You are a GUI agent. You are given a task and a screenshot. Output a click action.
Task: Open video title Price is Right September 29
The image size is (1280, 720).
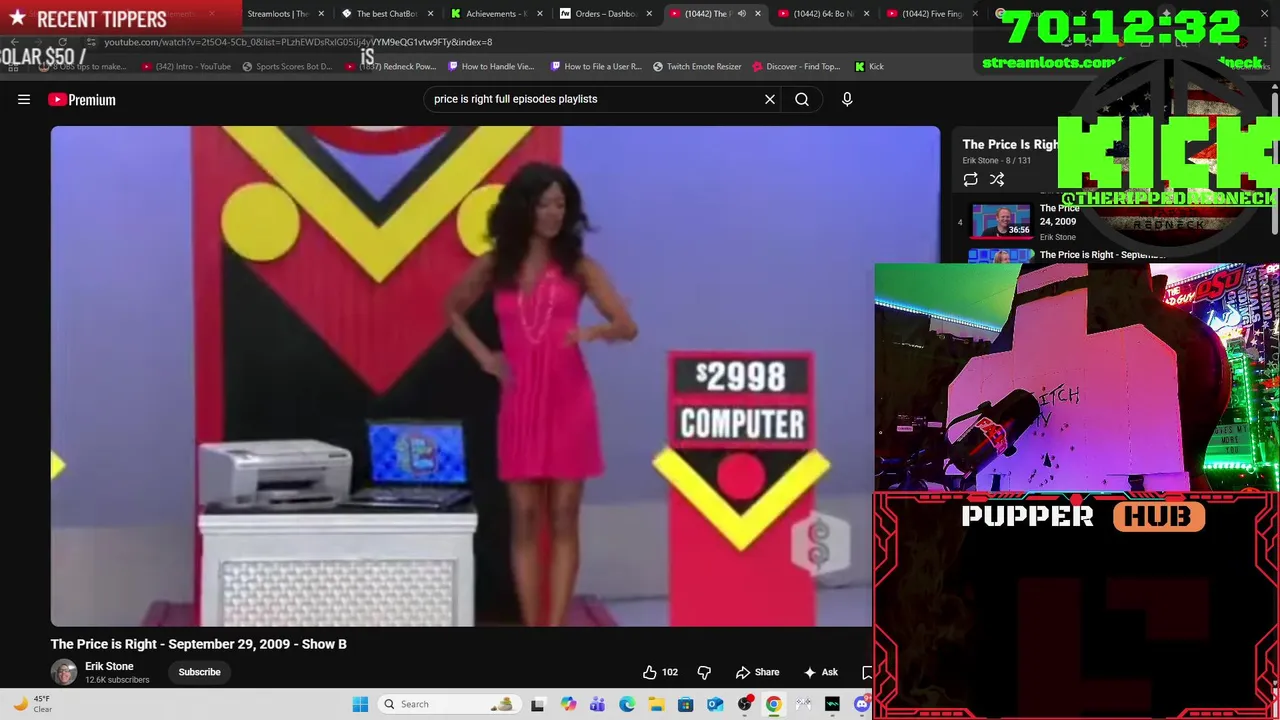coord(199,644)
